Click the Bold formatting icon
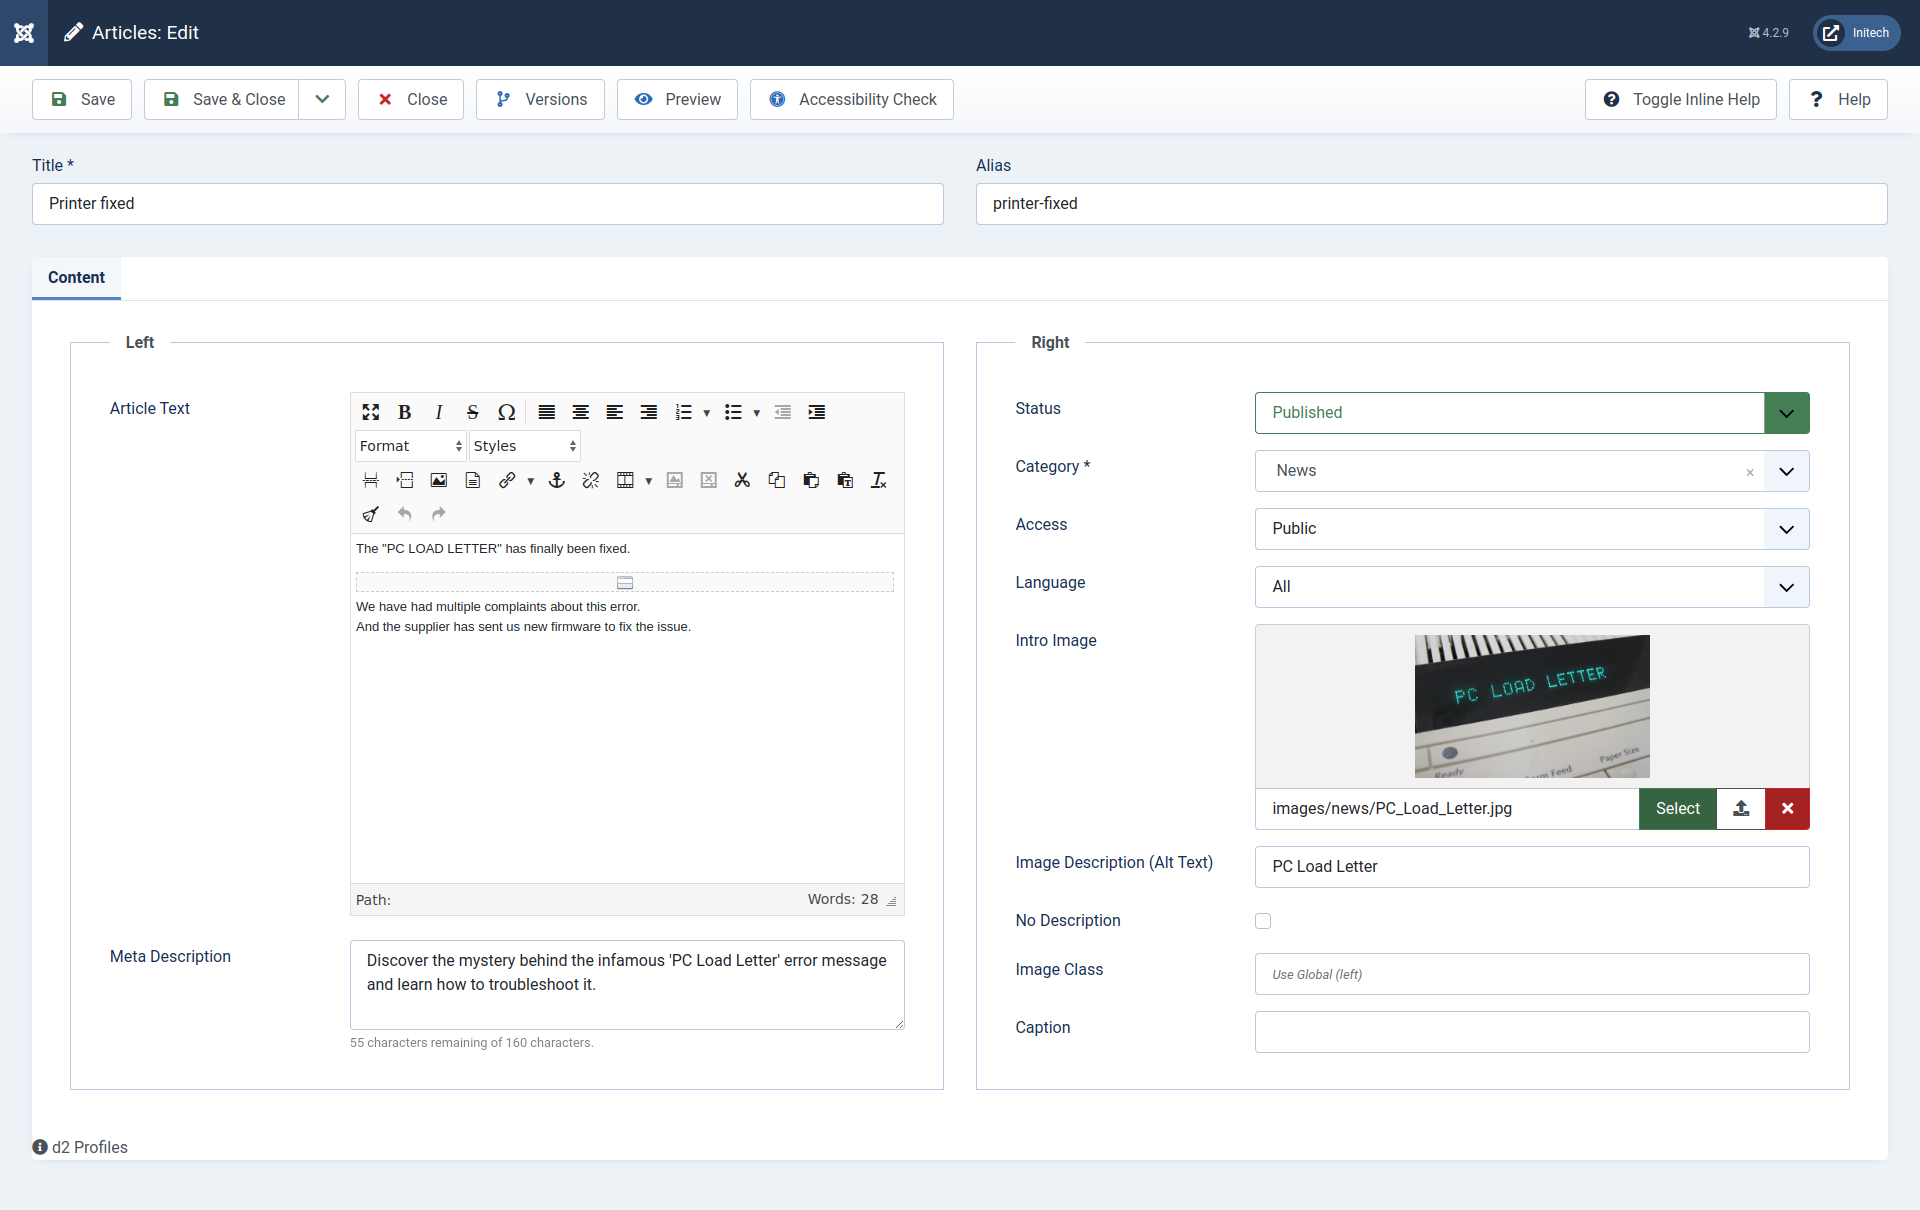Screen dimensions: 1920x1210 tap(403, 411)
